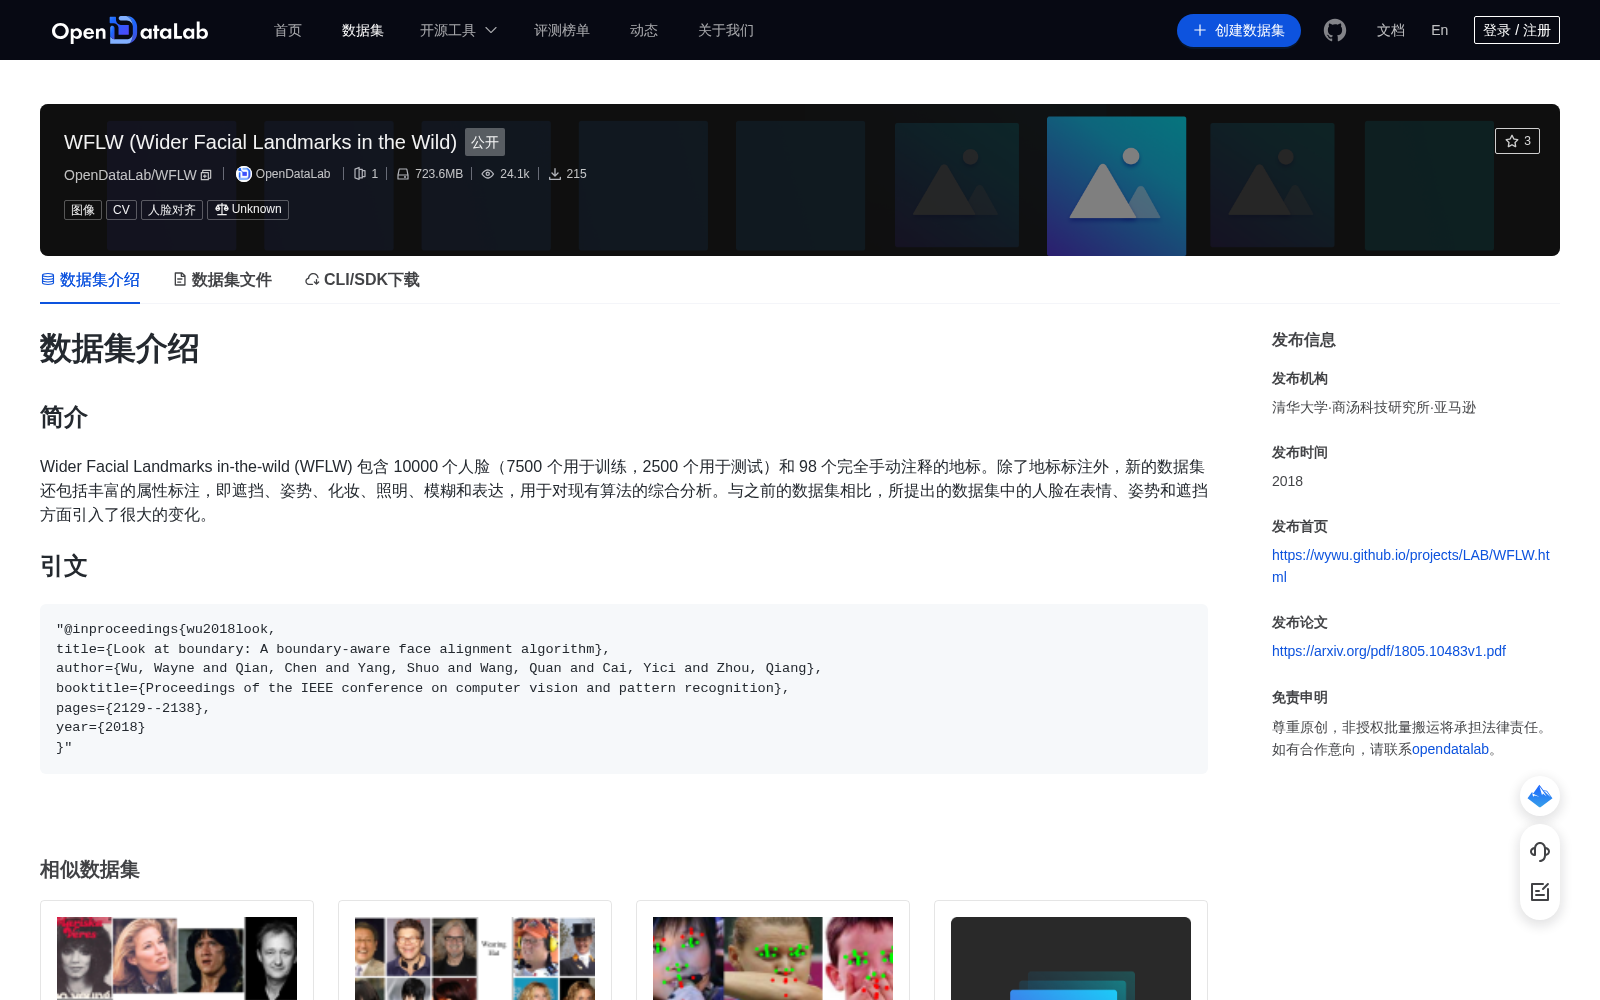Click the Unknown license tag
This screenshot has width=1600, height=1000.
point(248,210)
